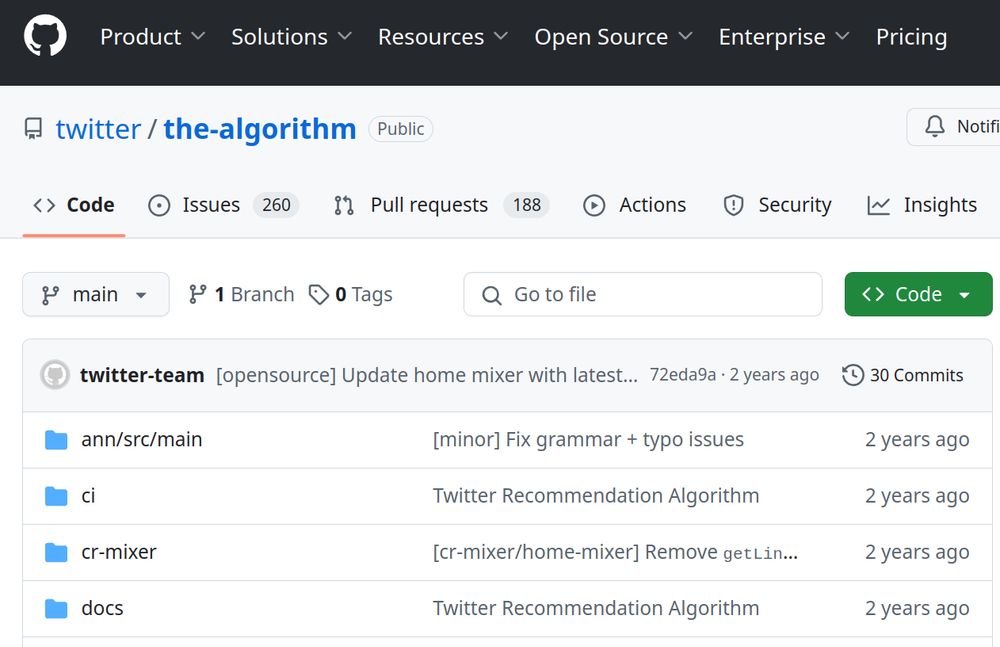Open the main branch selector dropdown

click(x=96, y=294)
